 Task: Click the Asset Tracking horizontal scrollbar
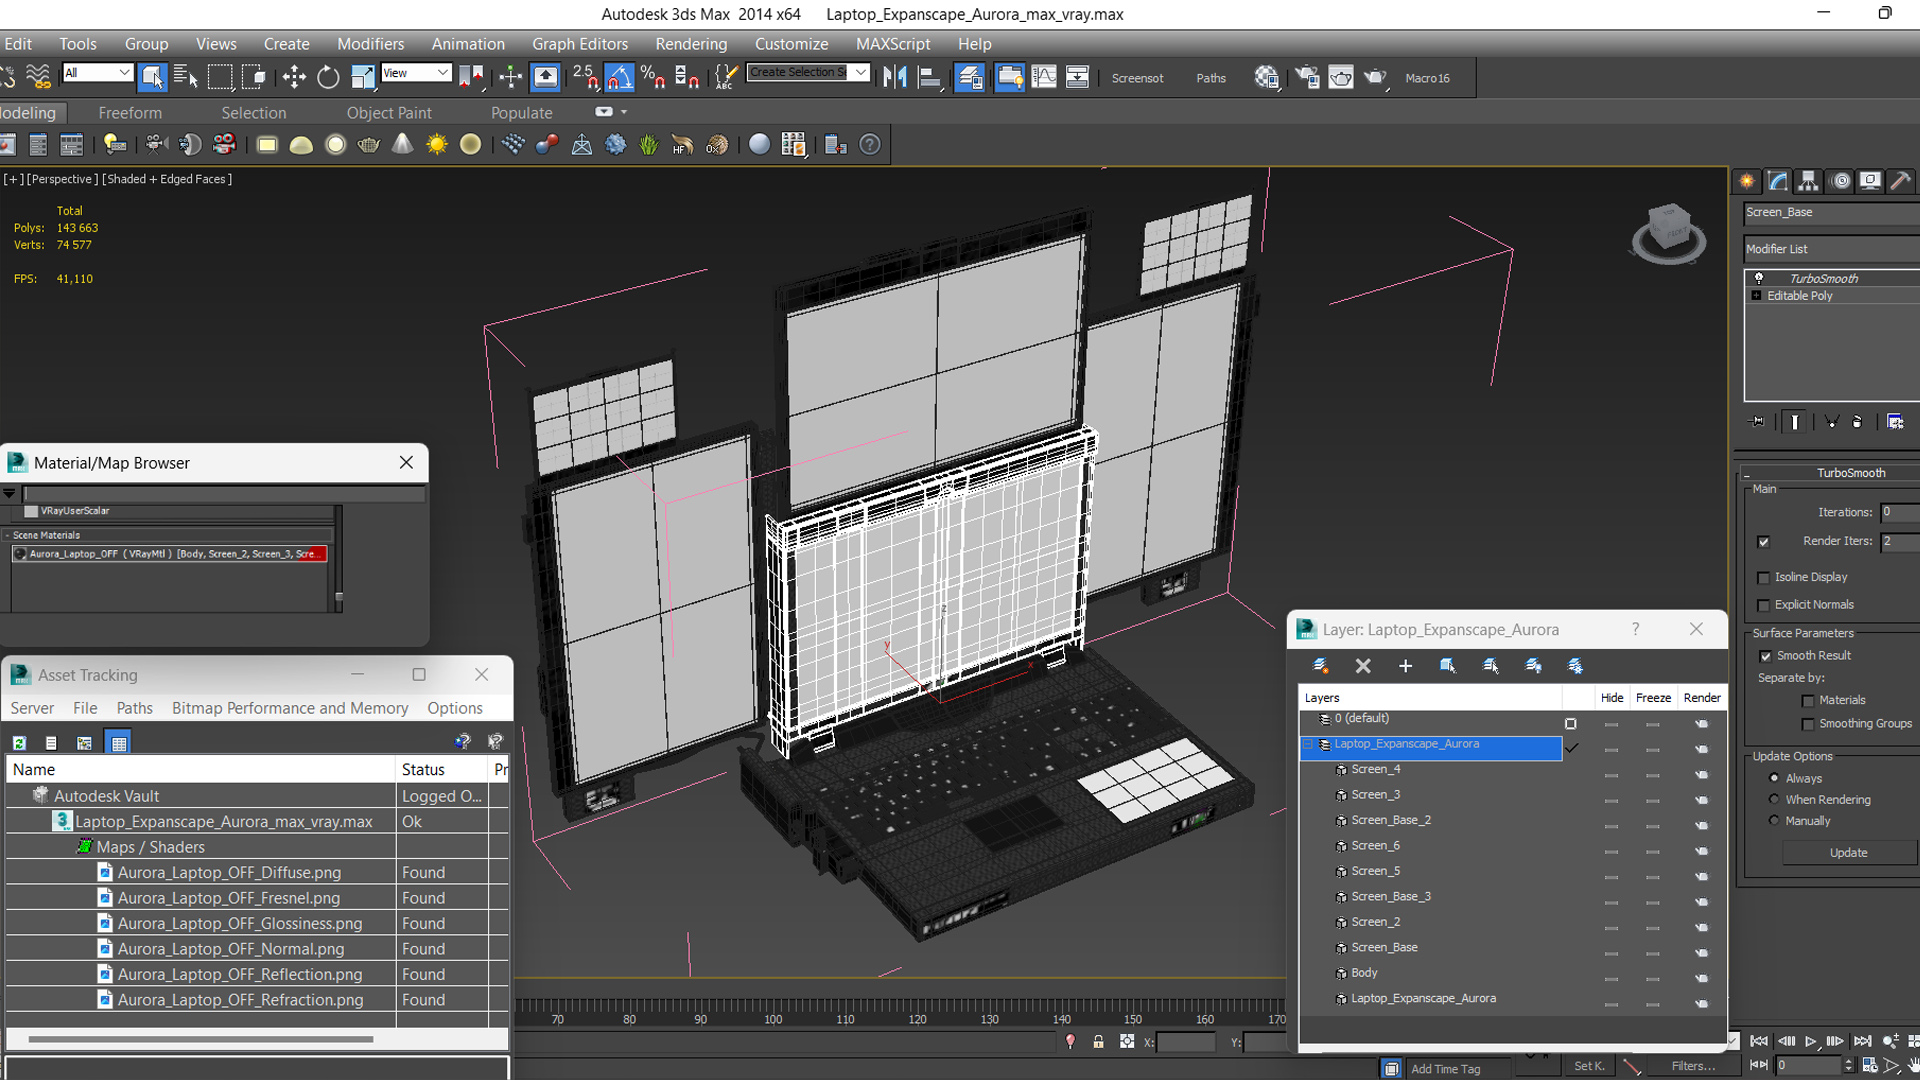click(x=200, y=1039)
